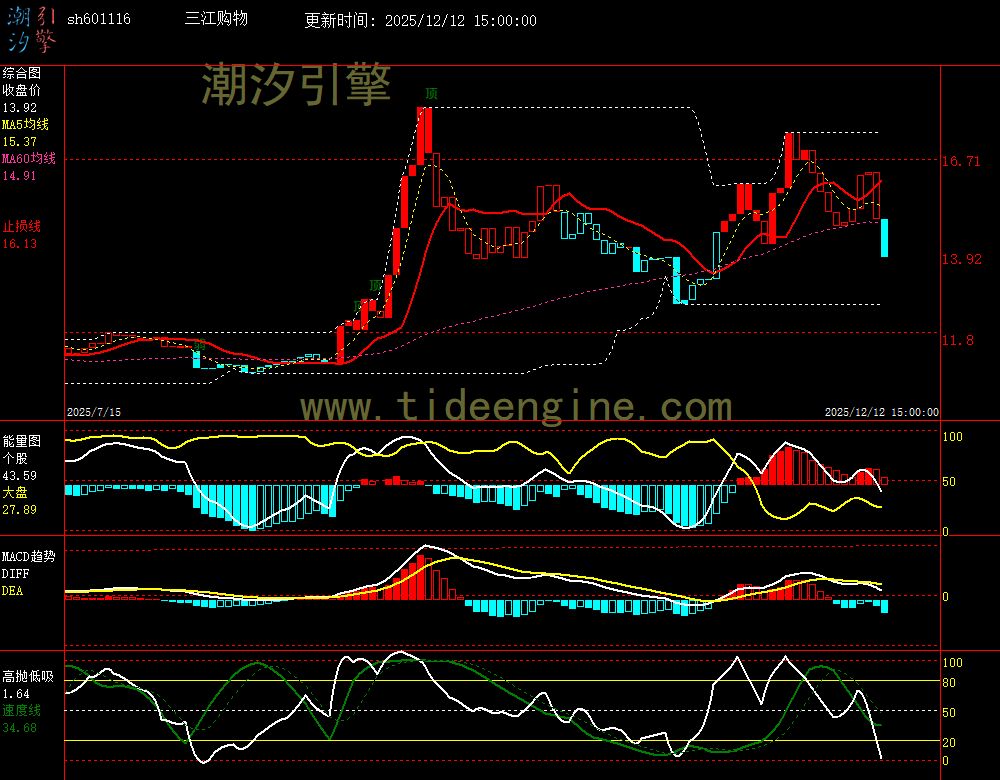Click the 潮汐引擎 logo in top-left corner
Viewport: 1000px width, 780px height.
point(30,27)
